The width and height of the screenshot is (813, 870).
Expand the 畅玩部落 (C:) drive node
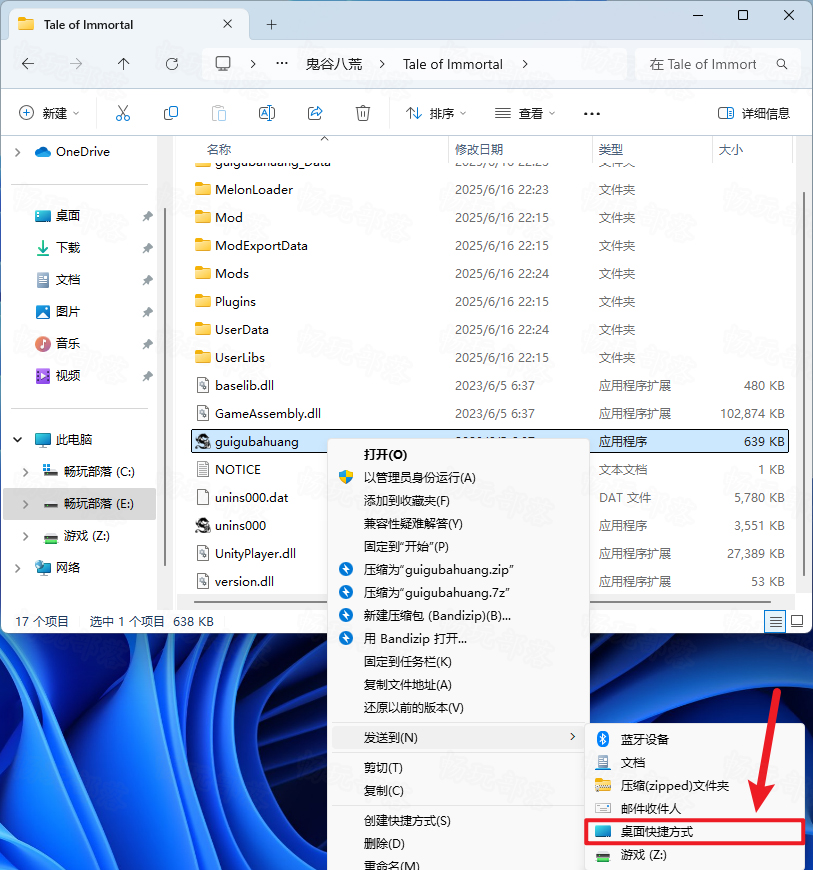click(26, 472)
